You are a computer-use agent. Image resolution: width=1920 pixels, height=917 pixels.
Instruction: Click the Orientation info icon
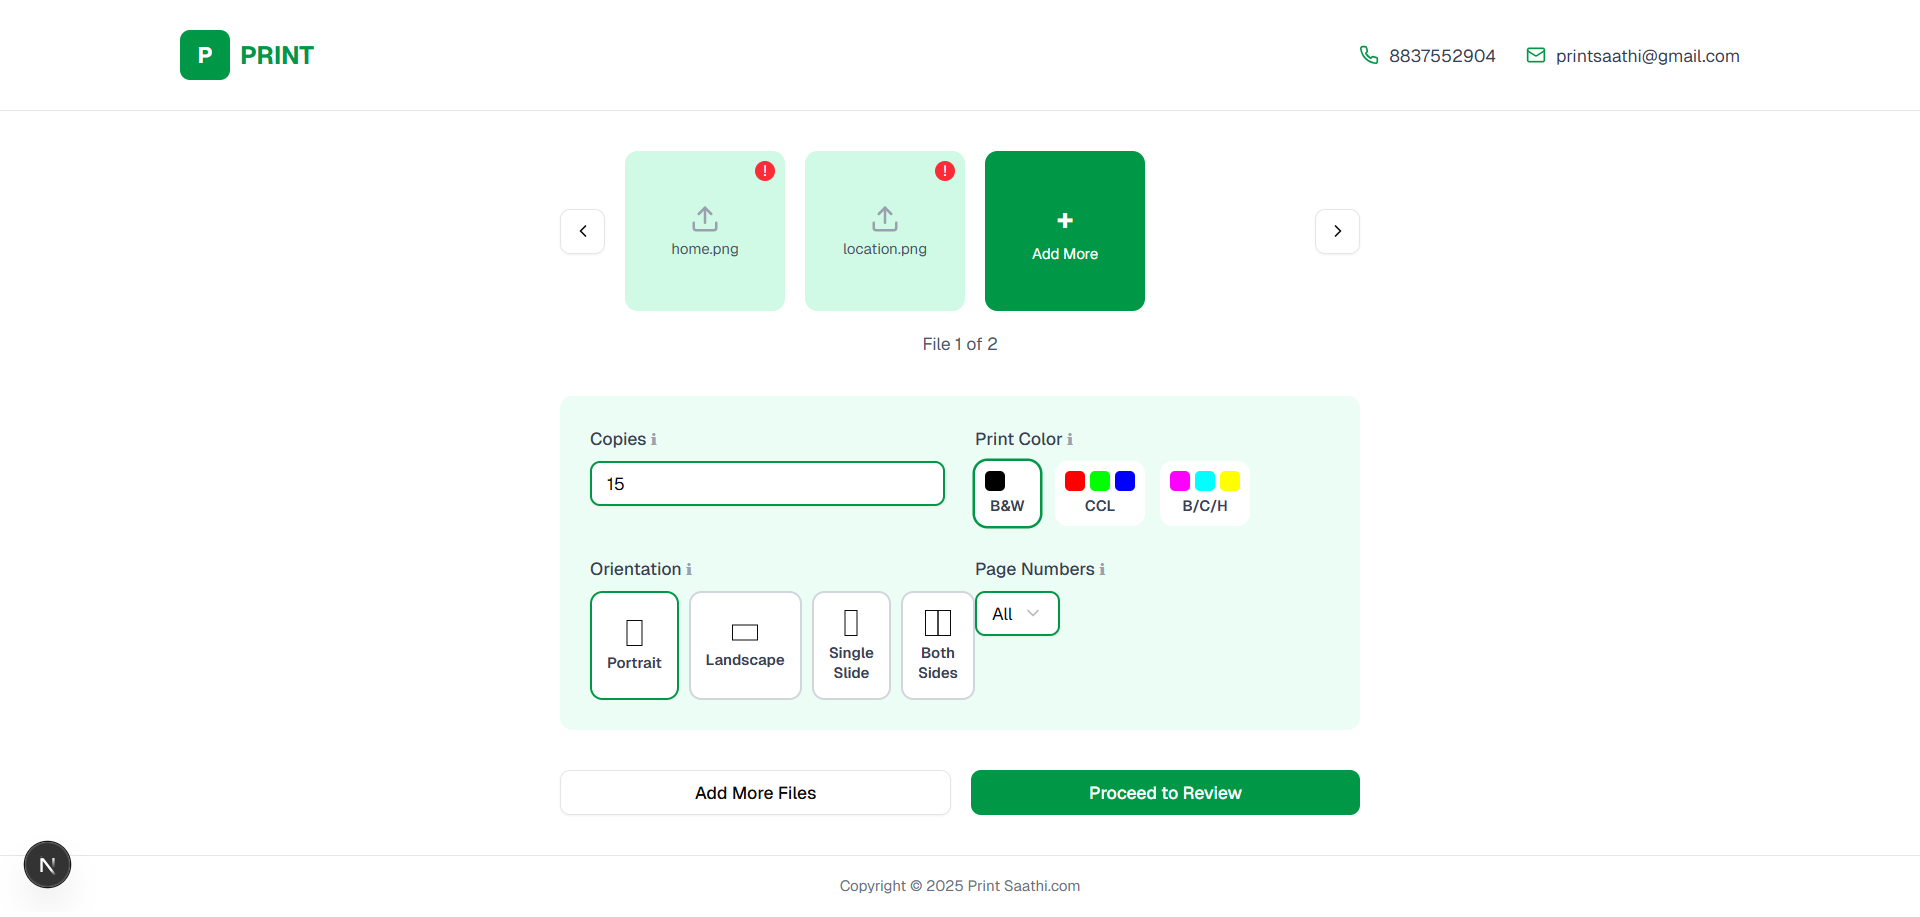click(689, 570)
